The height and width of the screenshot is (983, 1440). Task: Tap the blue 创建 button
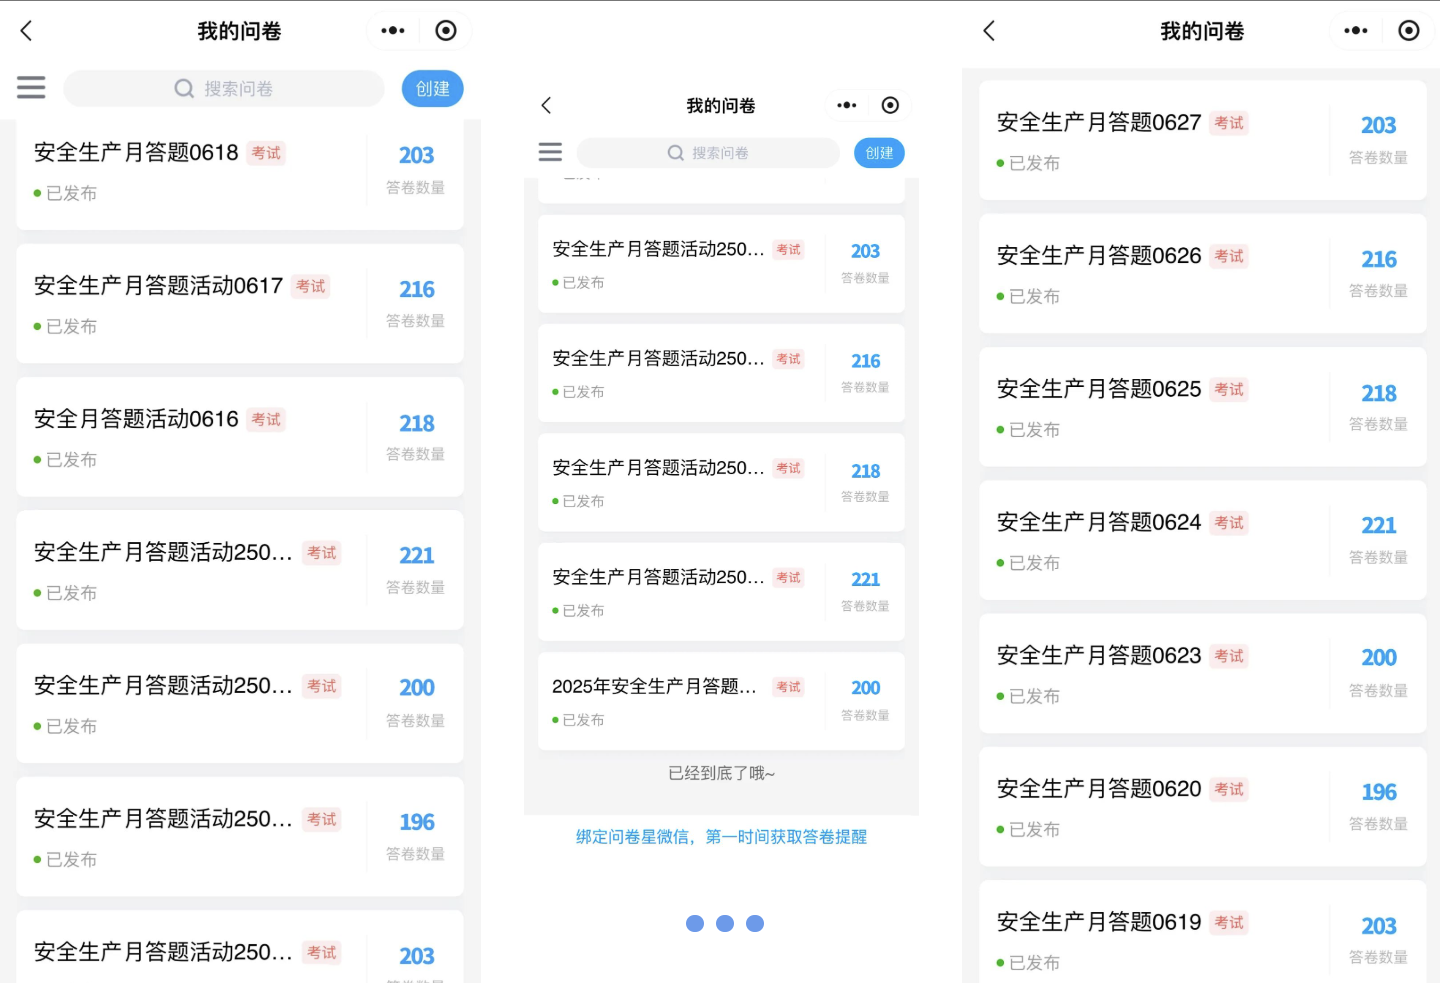point(432,88)
